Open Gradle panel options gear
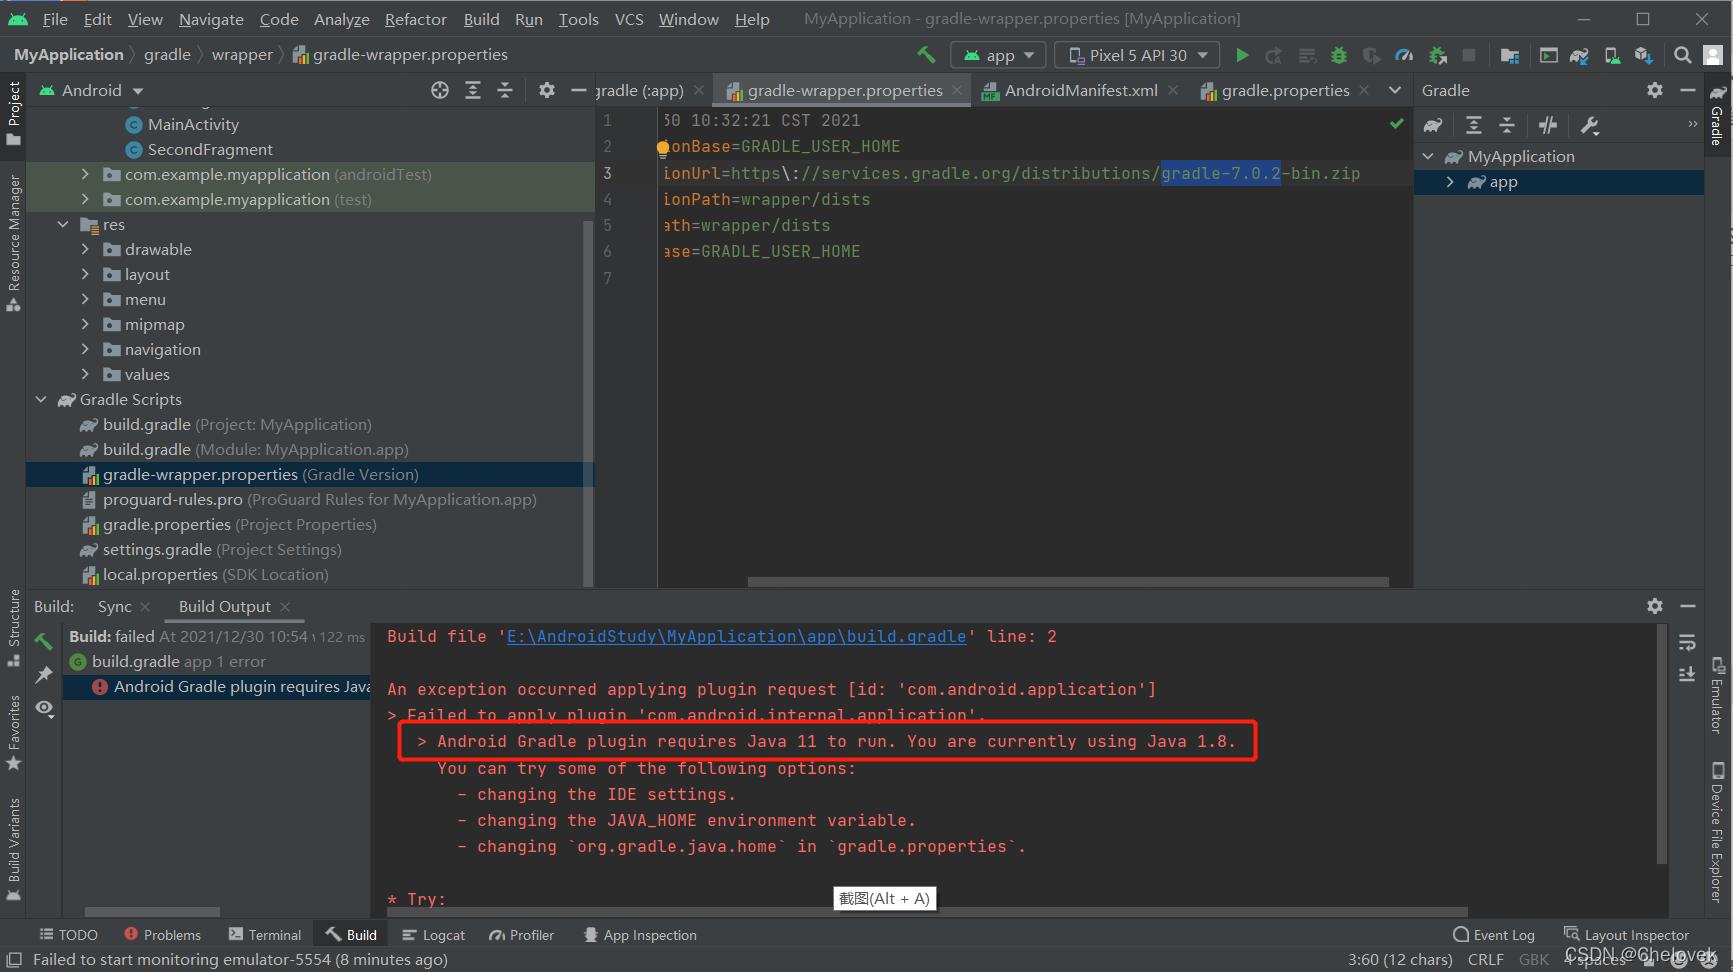The image size is (1733, 972). [x=1655, y=90]
